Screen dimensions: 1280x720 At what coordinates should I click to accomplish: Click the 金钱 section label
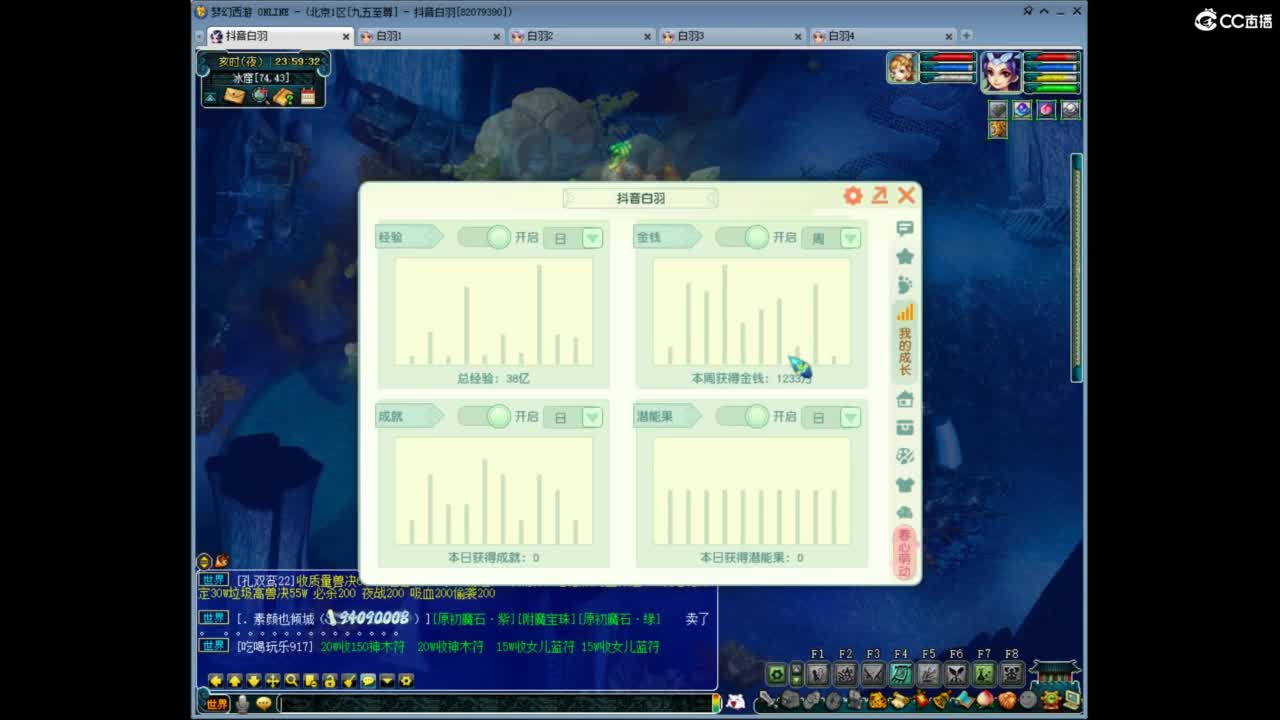[667, 237]
